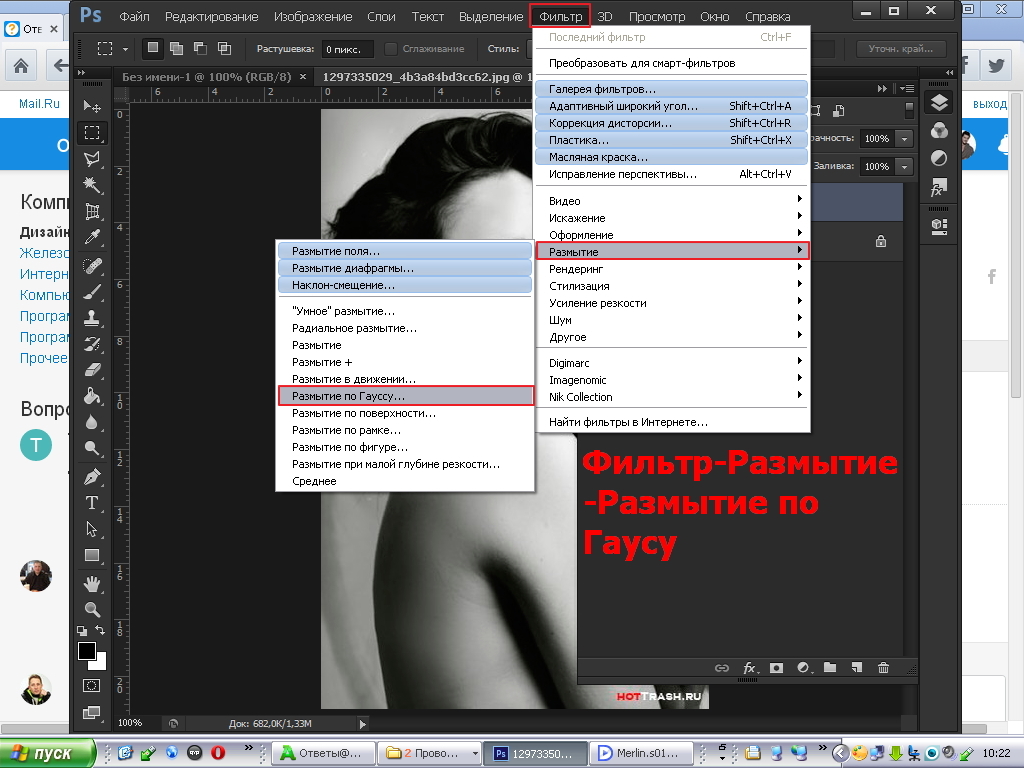Open the opacity 100% dropdown arrow
Image resolution: width=1024 pixels, height=768 pixels.
904,138
